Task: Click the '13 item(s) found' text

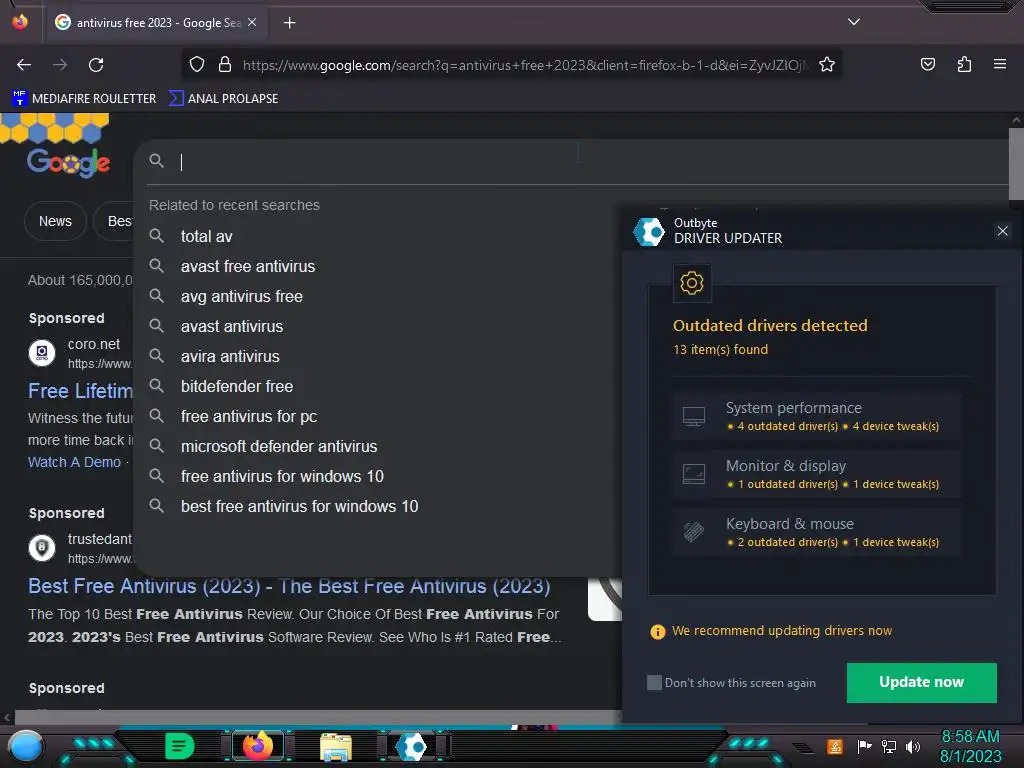Action: coord(721,349)
